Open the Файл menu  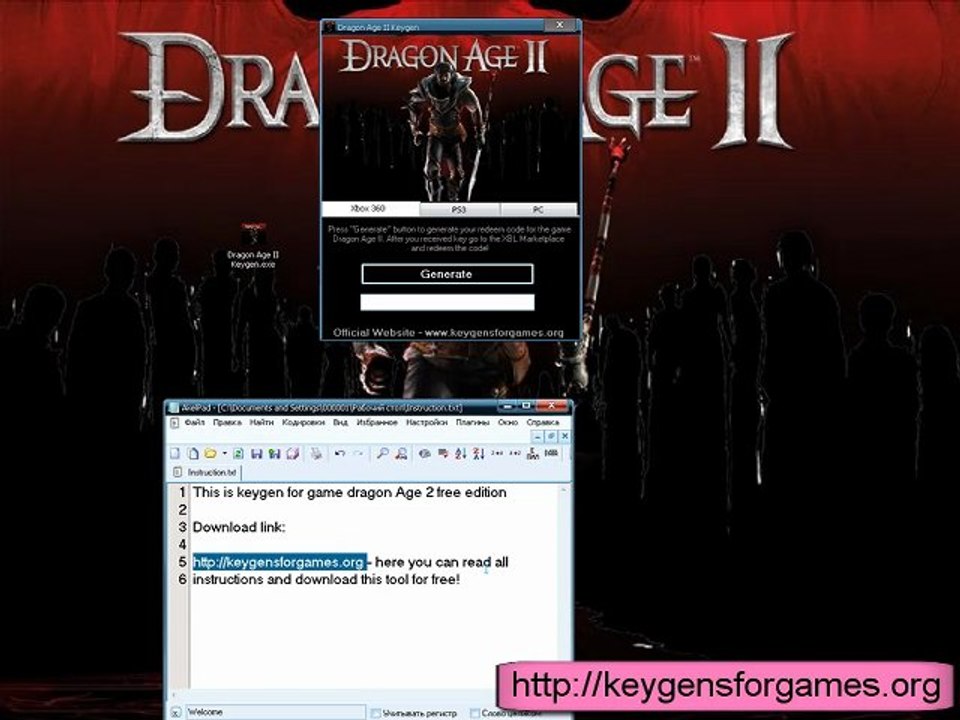coord(195,422)
